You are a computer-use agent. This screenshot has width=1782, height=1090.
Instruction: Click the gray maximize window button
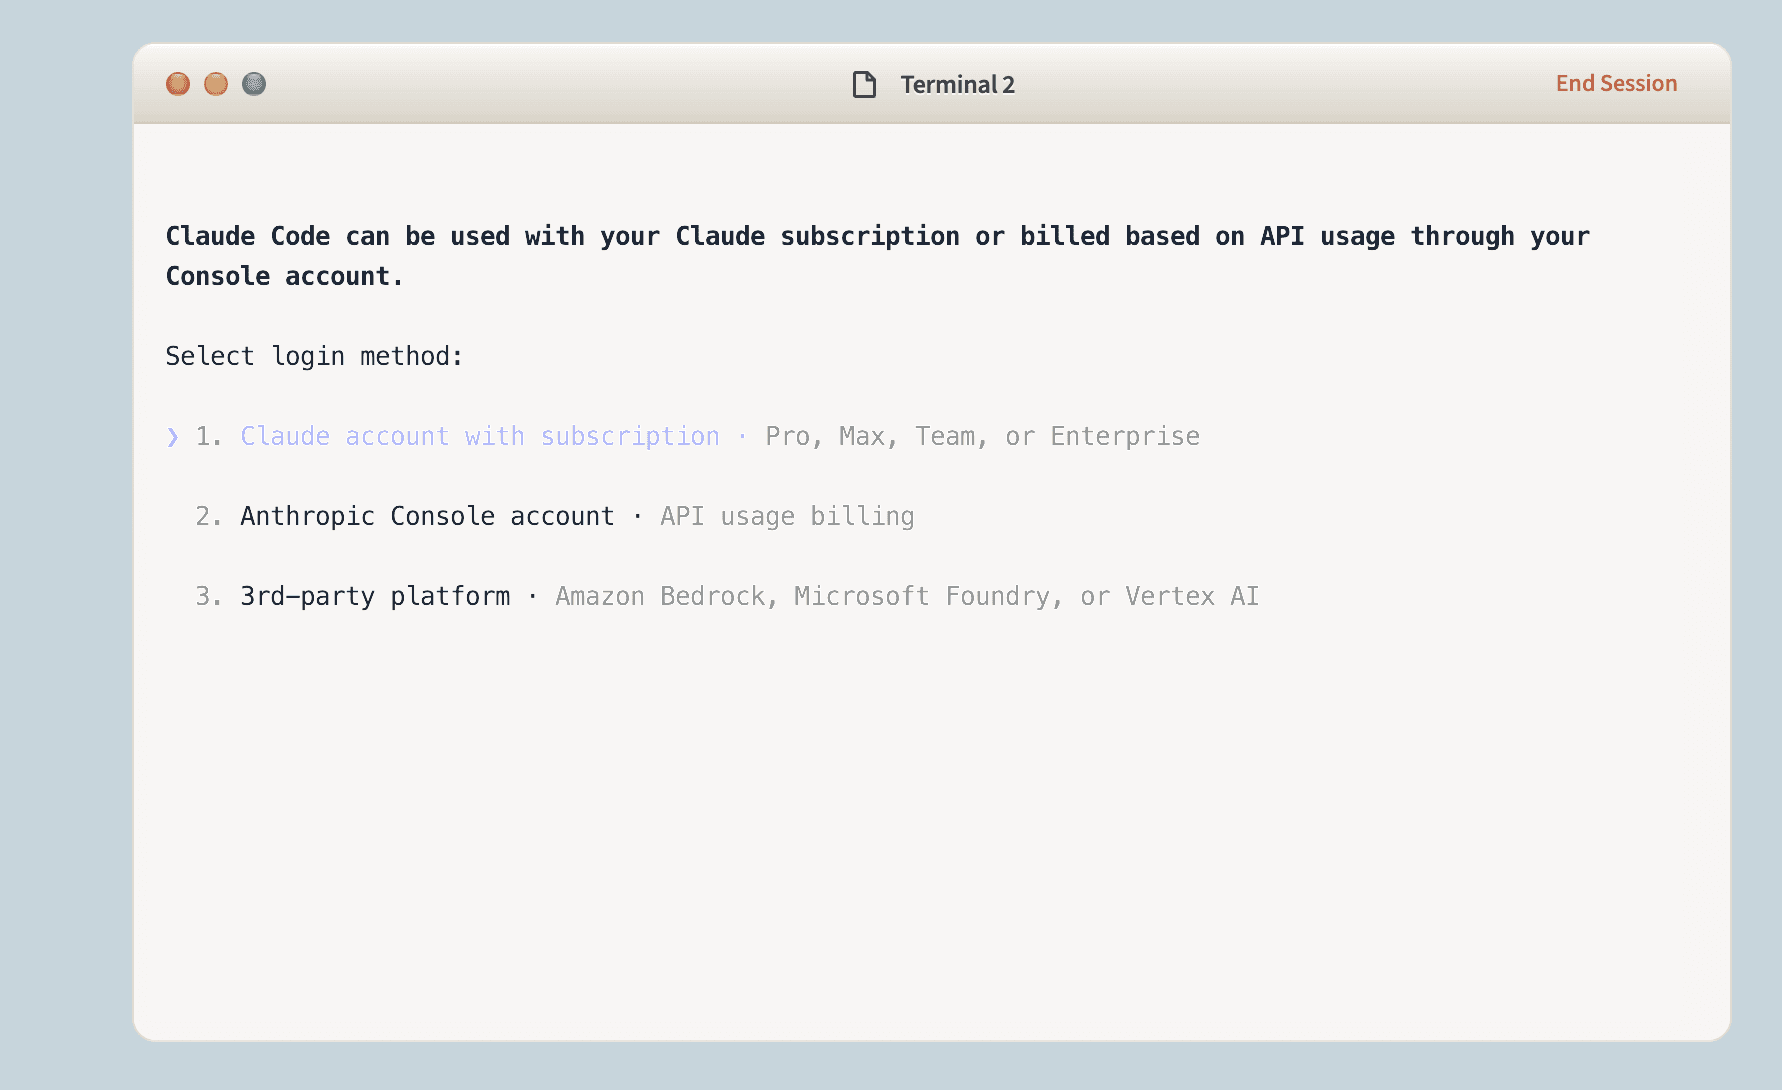[254, 84]
